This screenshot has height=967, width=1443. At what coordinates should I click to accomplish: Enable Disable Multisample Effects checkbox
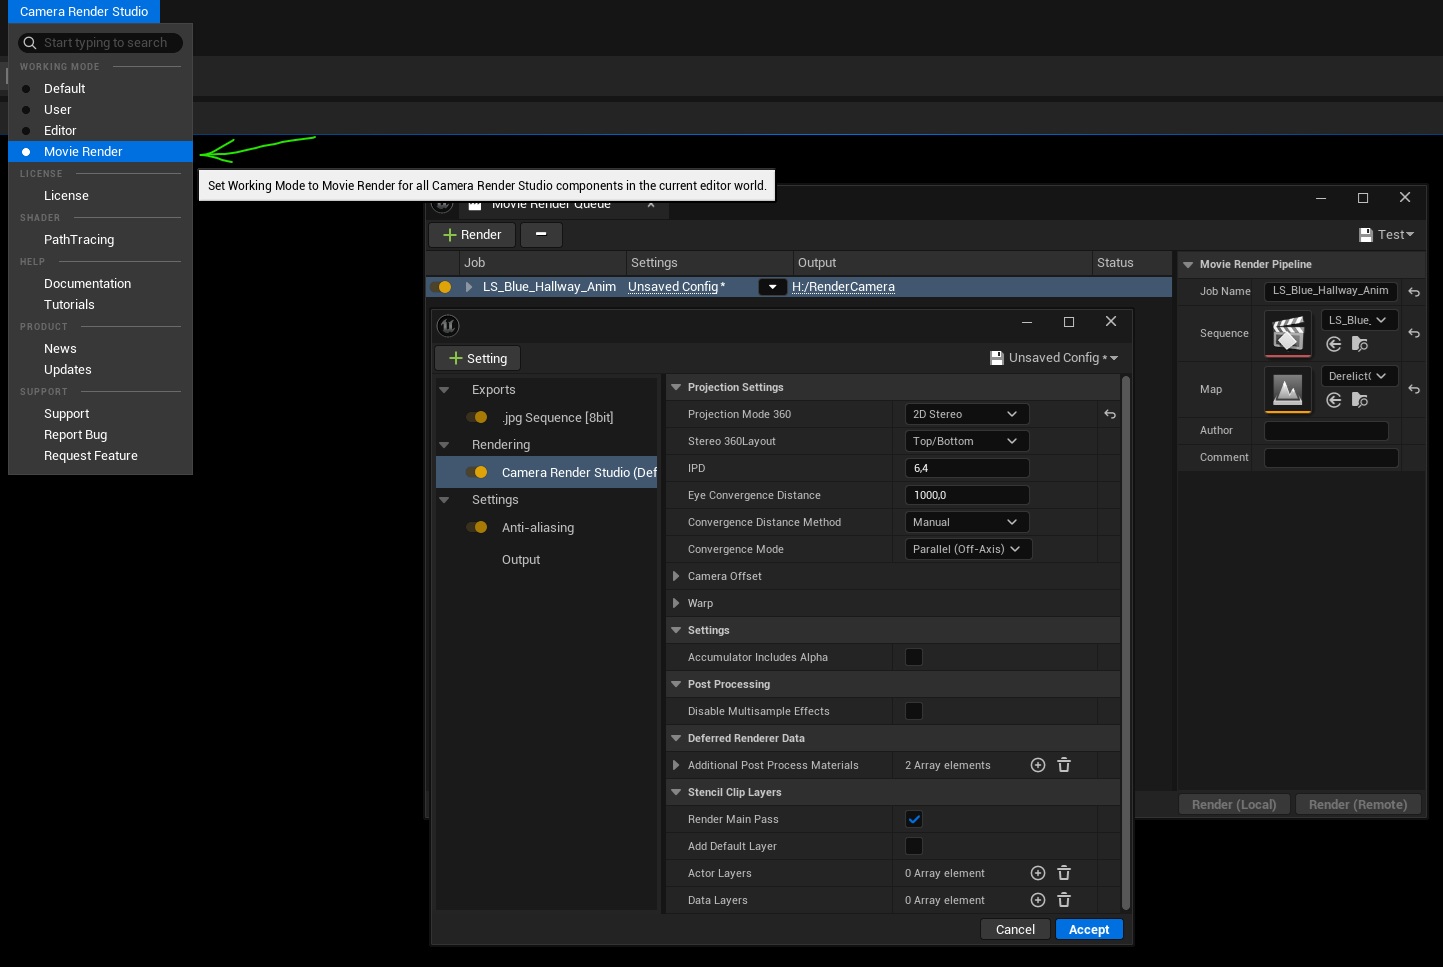(914, 711)
